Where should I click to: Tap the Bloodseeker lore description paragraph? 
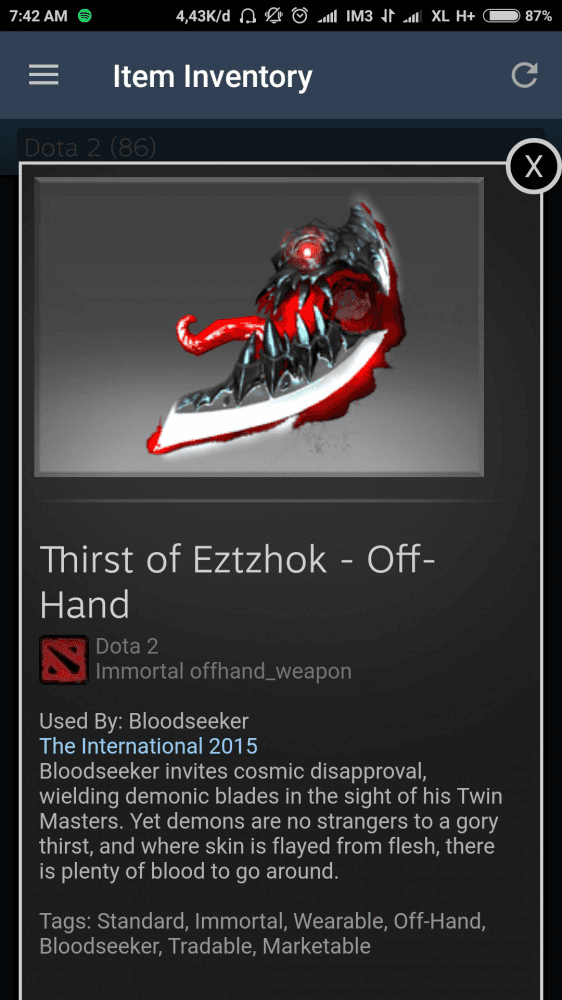pyautogui.click(x=270, y=821)
